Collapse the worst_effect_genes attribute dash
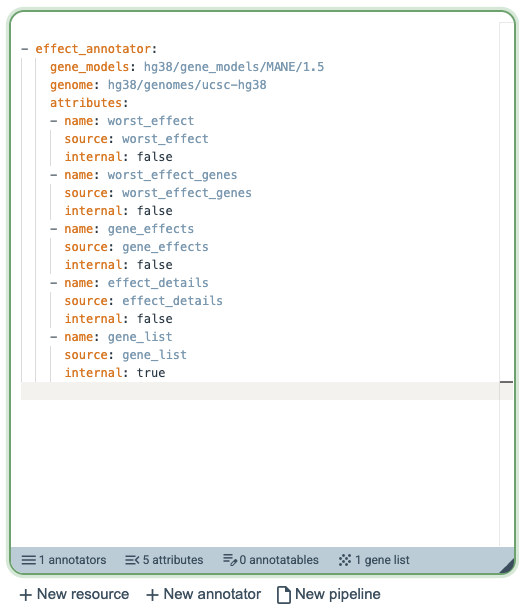This screenshot has width=528, height=609. pyautogui.click(x=54, y=175)
